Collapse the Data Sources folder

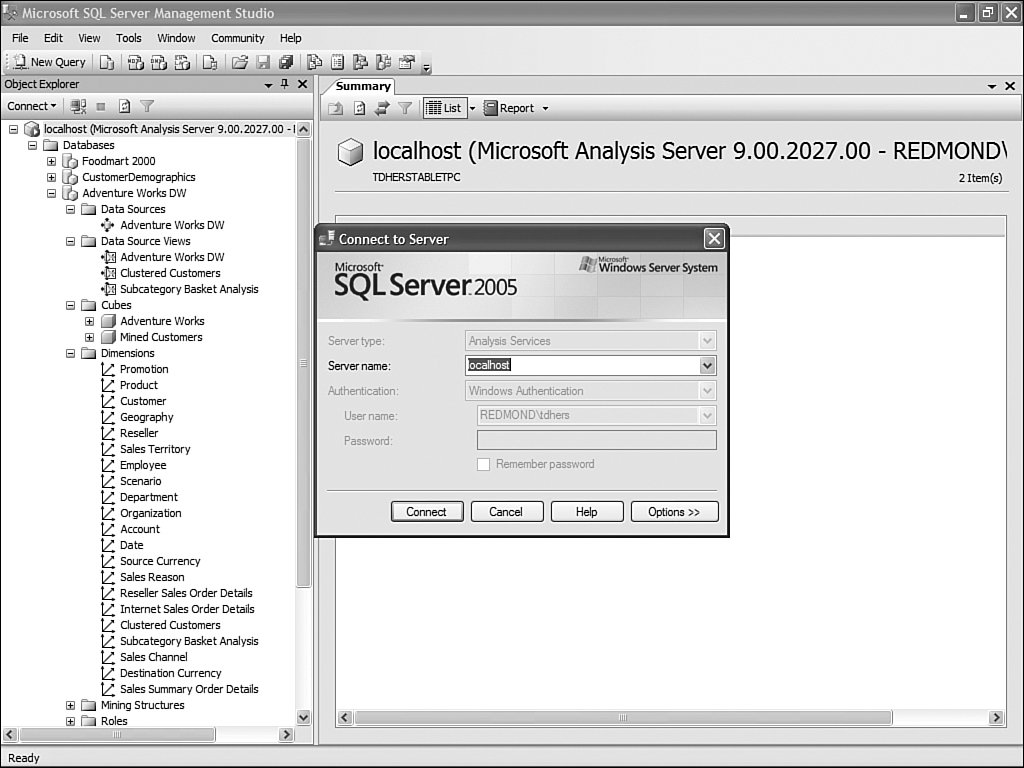pyautogui.click(x=71, y=210)
